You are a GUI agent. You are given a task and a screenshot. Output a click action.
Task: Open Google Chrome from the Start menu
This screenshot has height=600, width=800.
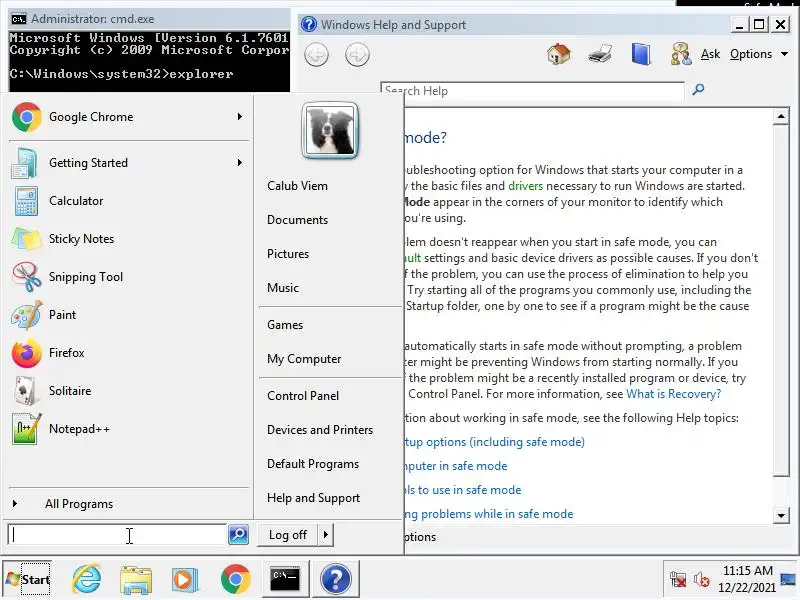128,117
